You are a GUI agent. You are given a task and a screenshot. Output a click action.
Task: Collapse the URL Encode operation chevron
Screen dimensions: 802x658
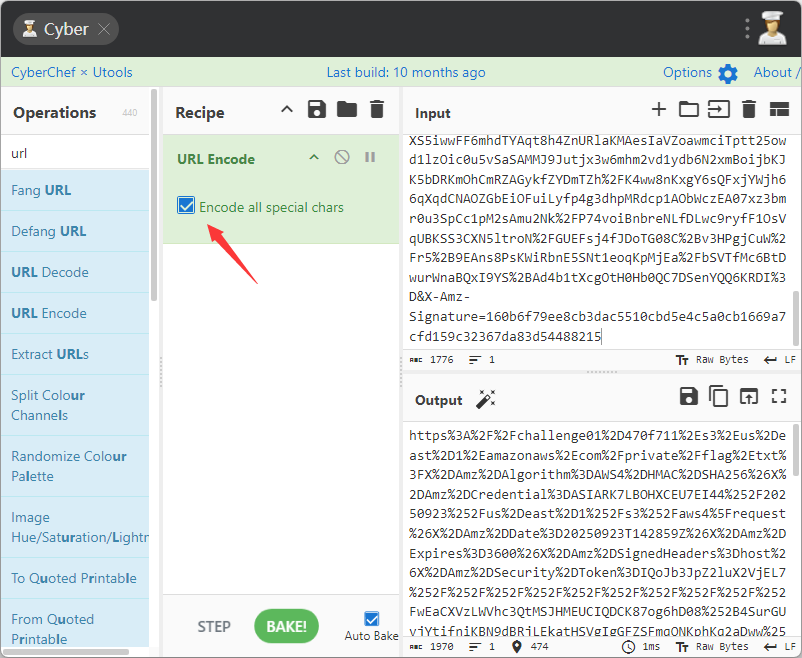point(314,158)
